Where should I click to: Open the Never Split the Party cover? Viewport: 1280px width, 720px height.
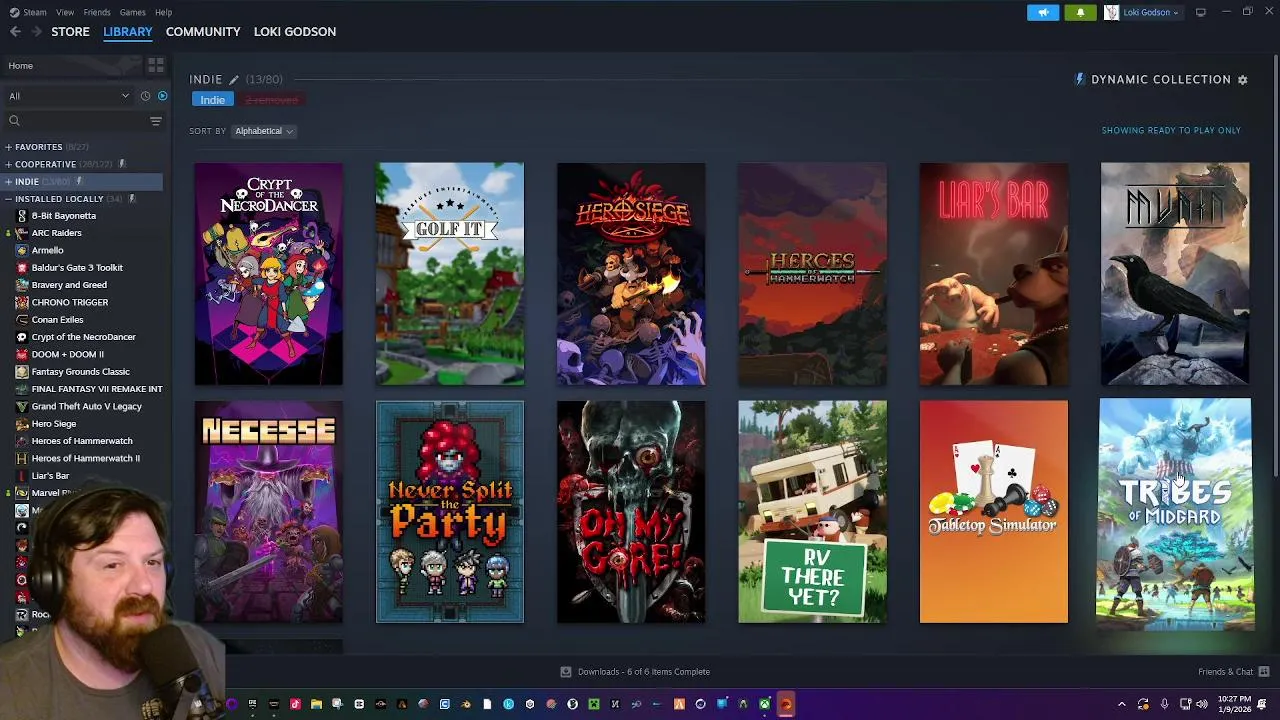449,512
